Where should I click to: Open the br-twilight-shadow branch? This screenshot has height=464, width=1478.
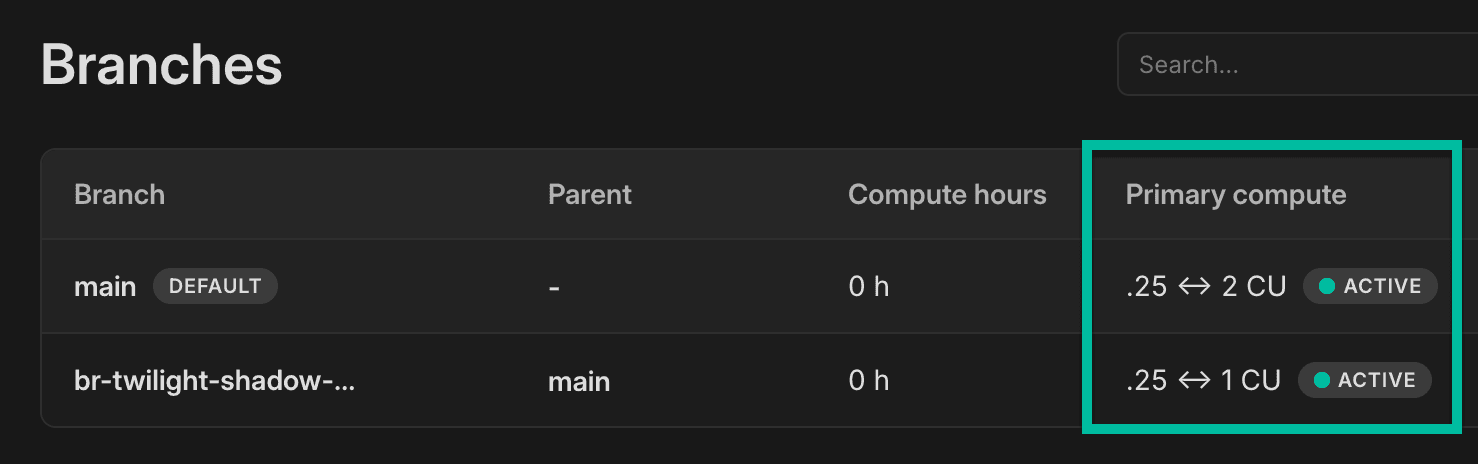(214, 381)
